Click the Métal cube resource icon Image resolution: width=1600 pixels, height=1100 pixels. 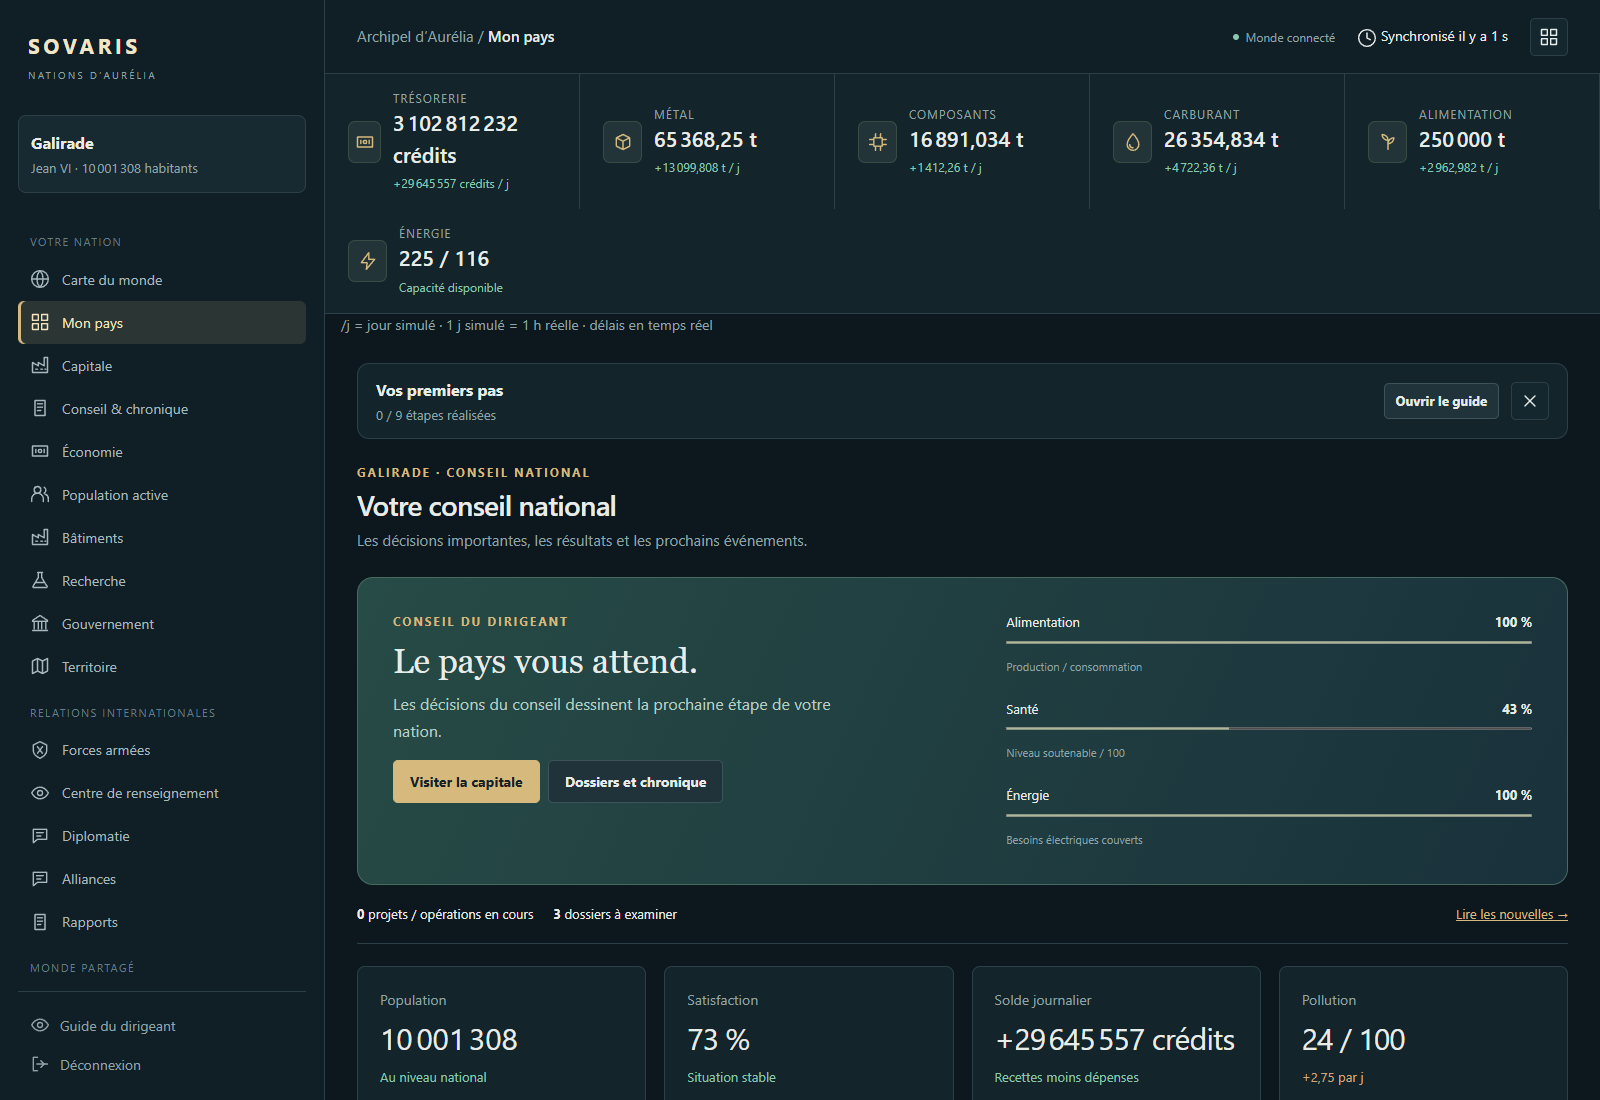[x=622, y=142]
